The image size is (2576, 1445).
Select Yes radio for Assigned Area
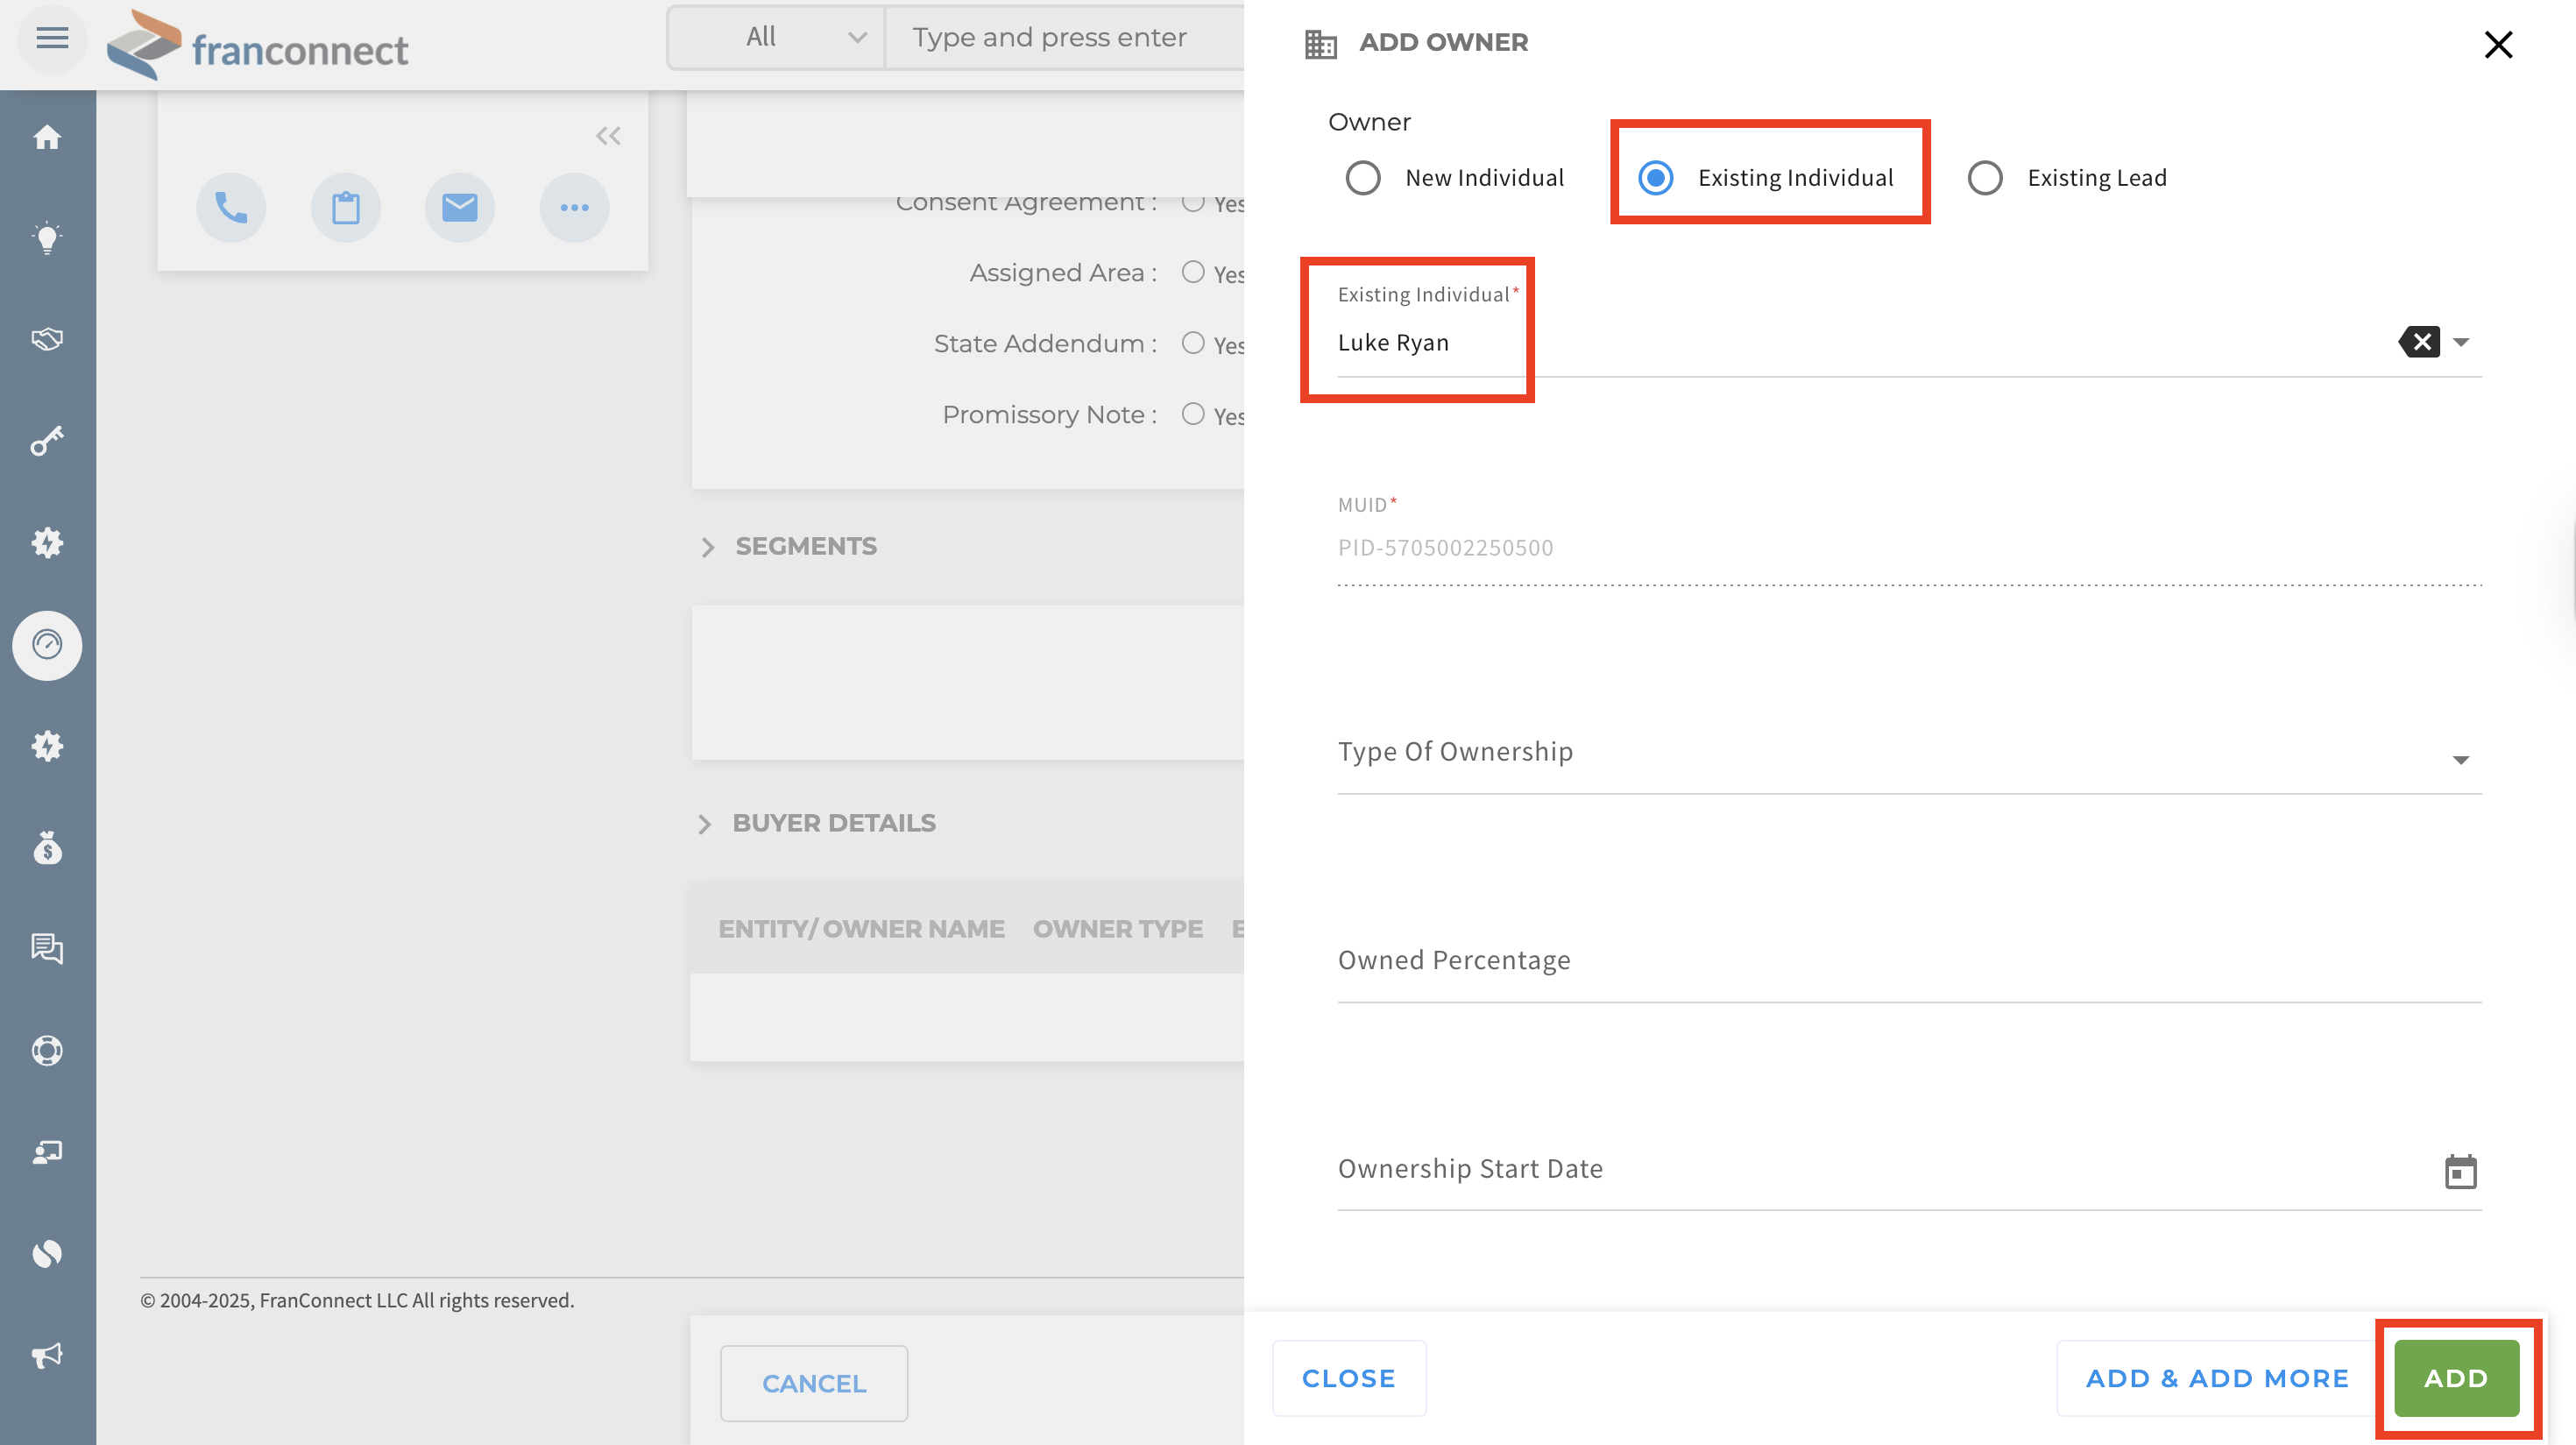point(1192,272)
